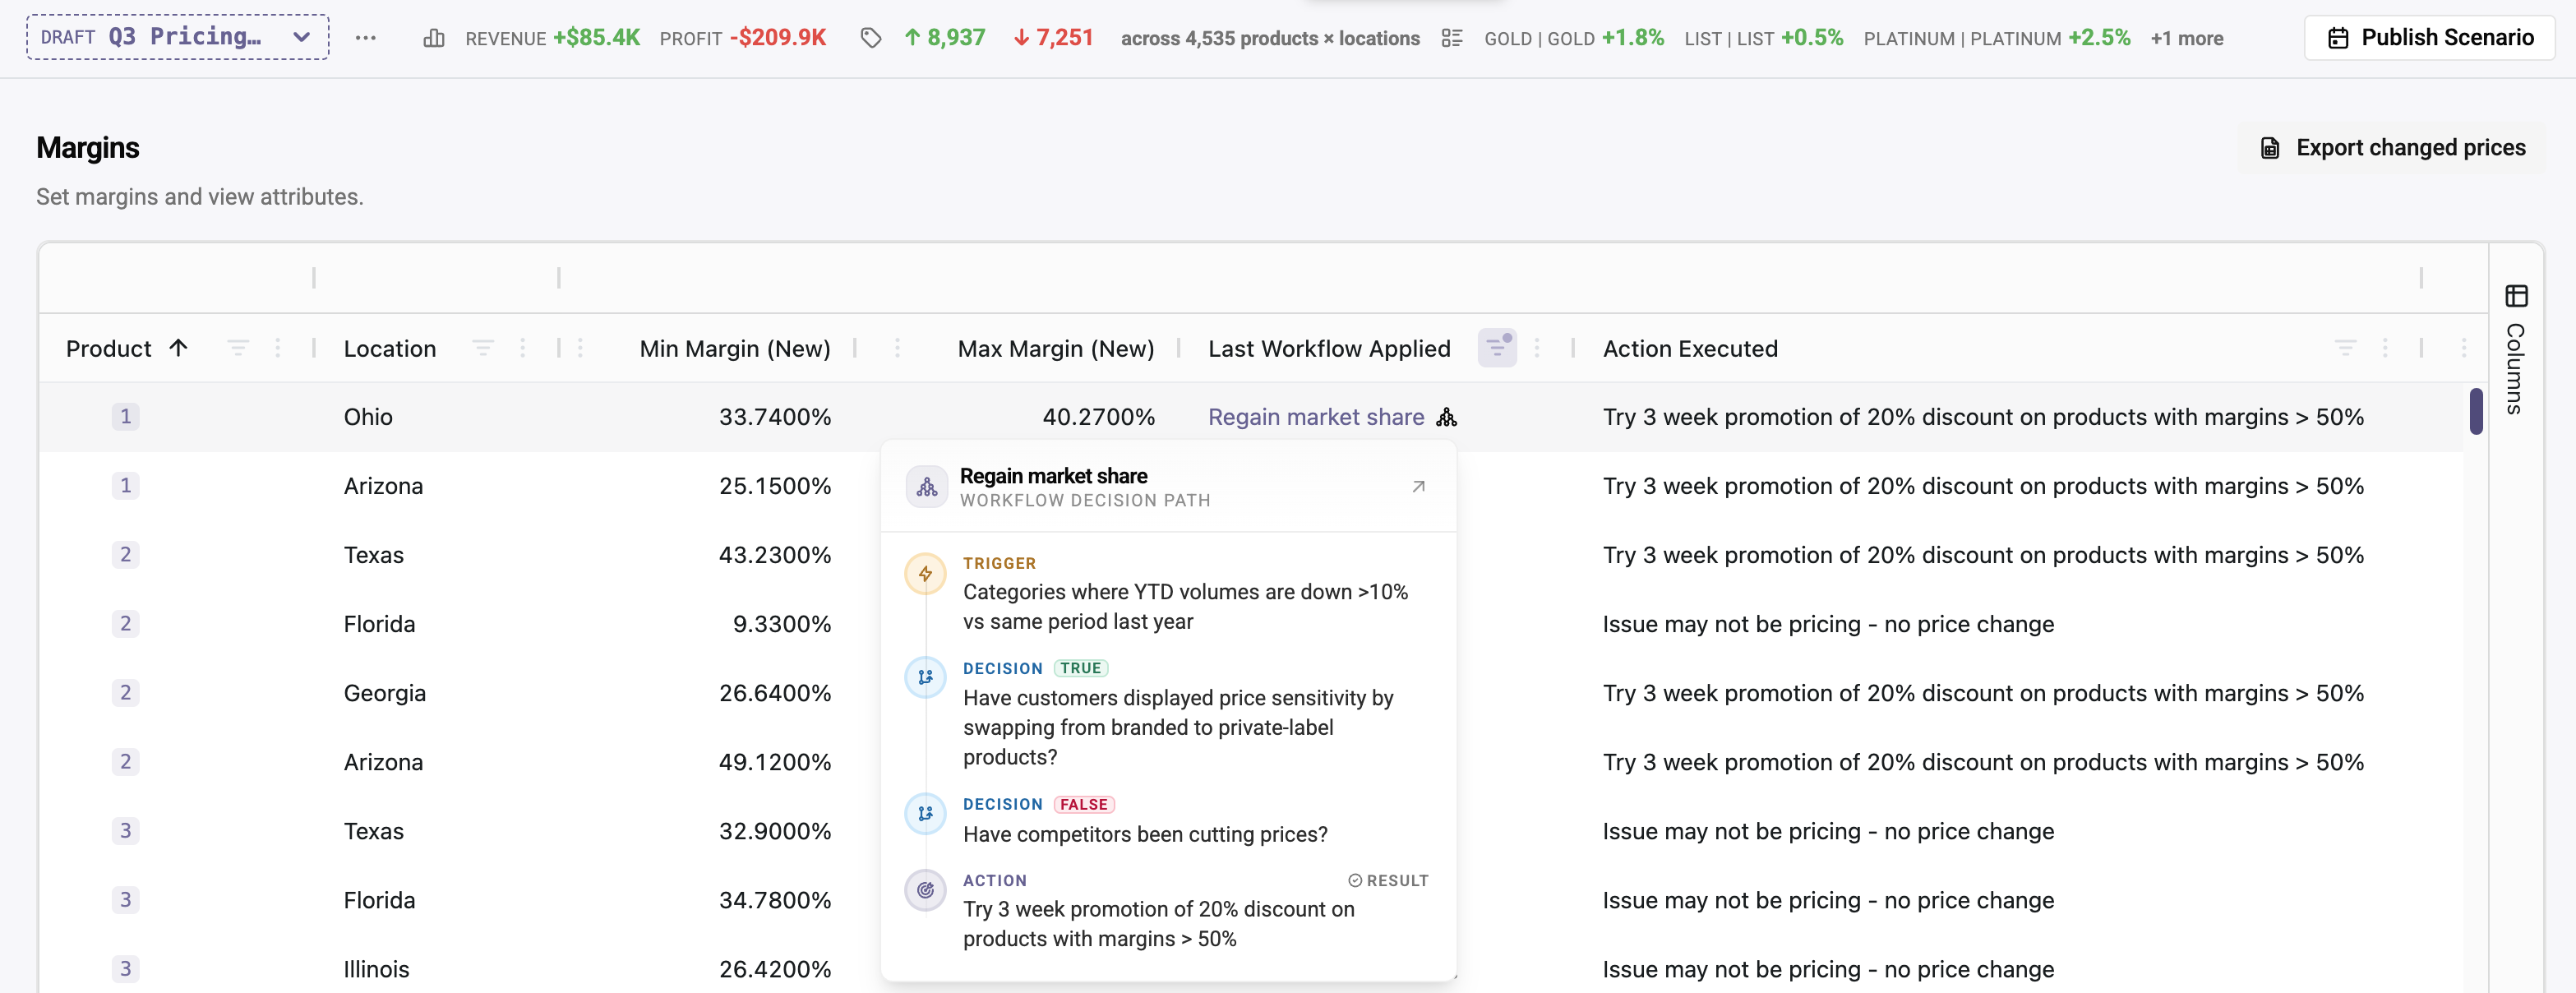Open Action Executed column filter
Image resolution: width=2576 pixels, height=993 pixels.
(2345, 348)
